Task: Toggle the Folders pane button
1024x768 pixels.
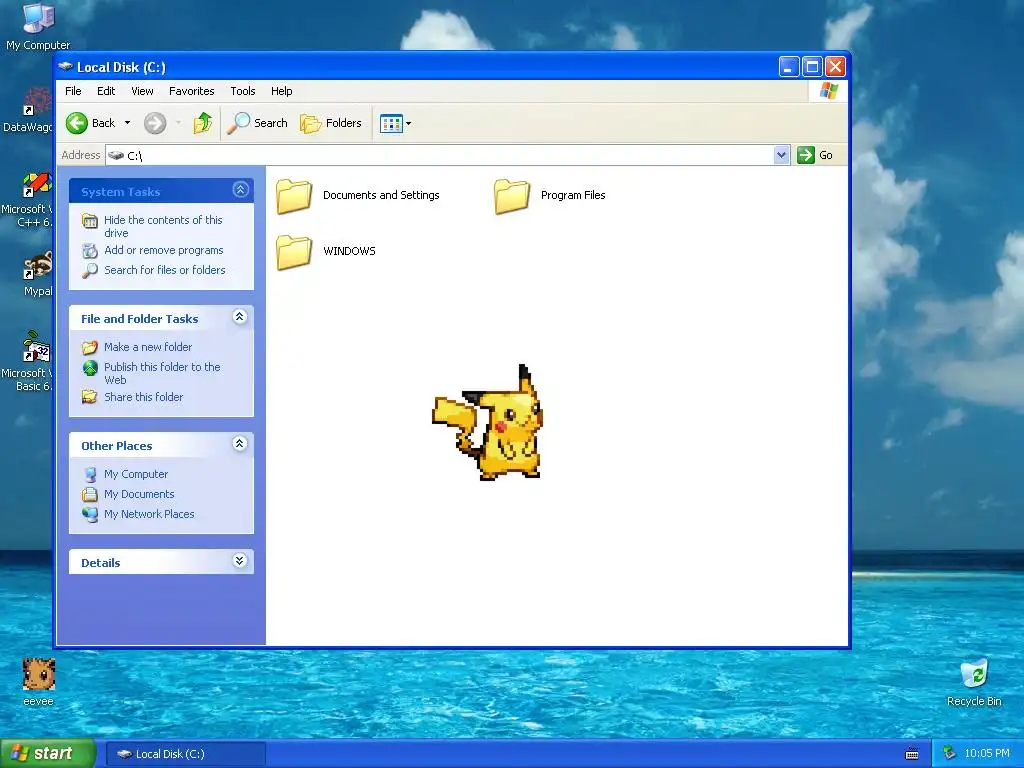Action: (x=331, y=123)
